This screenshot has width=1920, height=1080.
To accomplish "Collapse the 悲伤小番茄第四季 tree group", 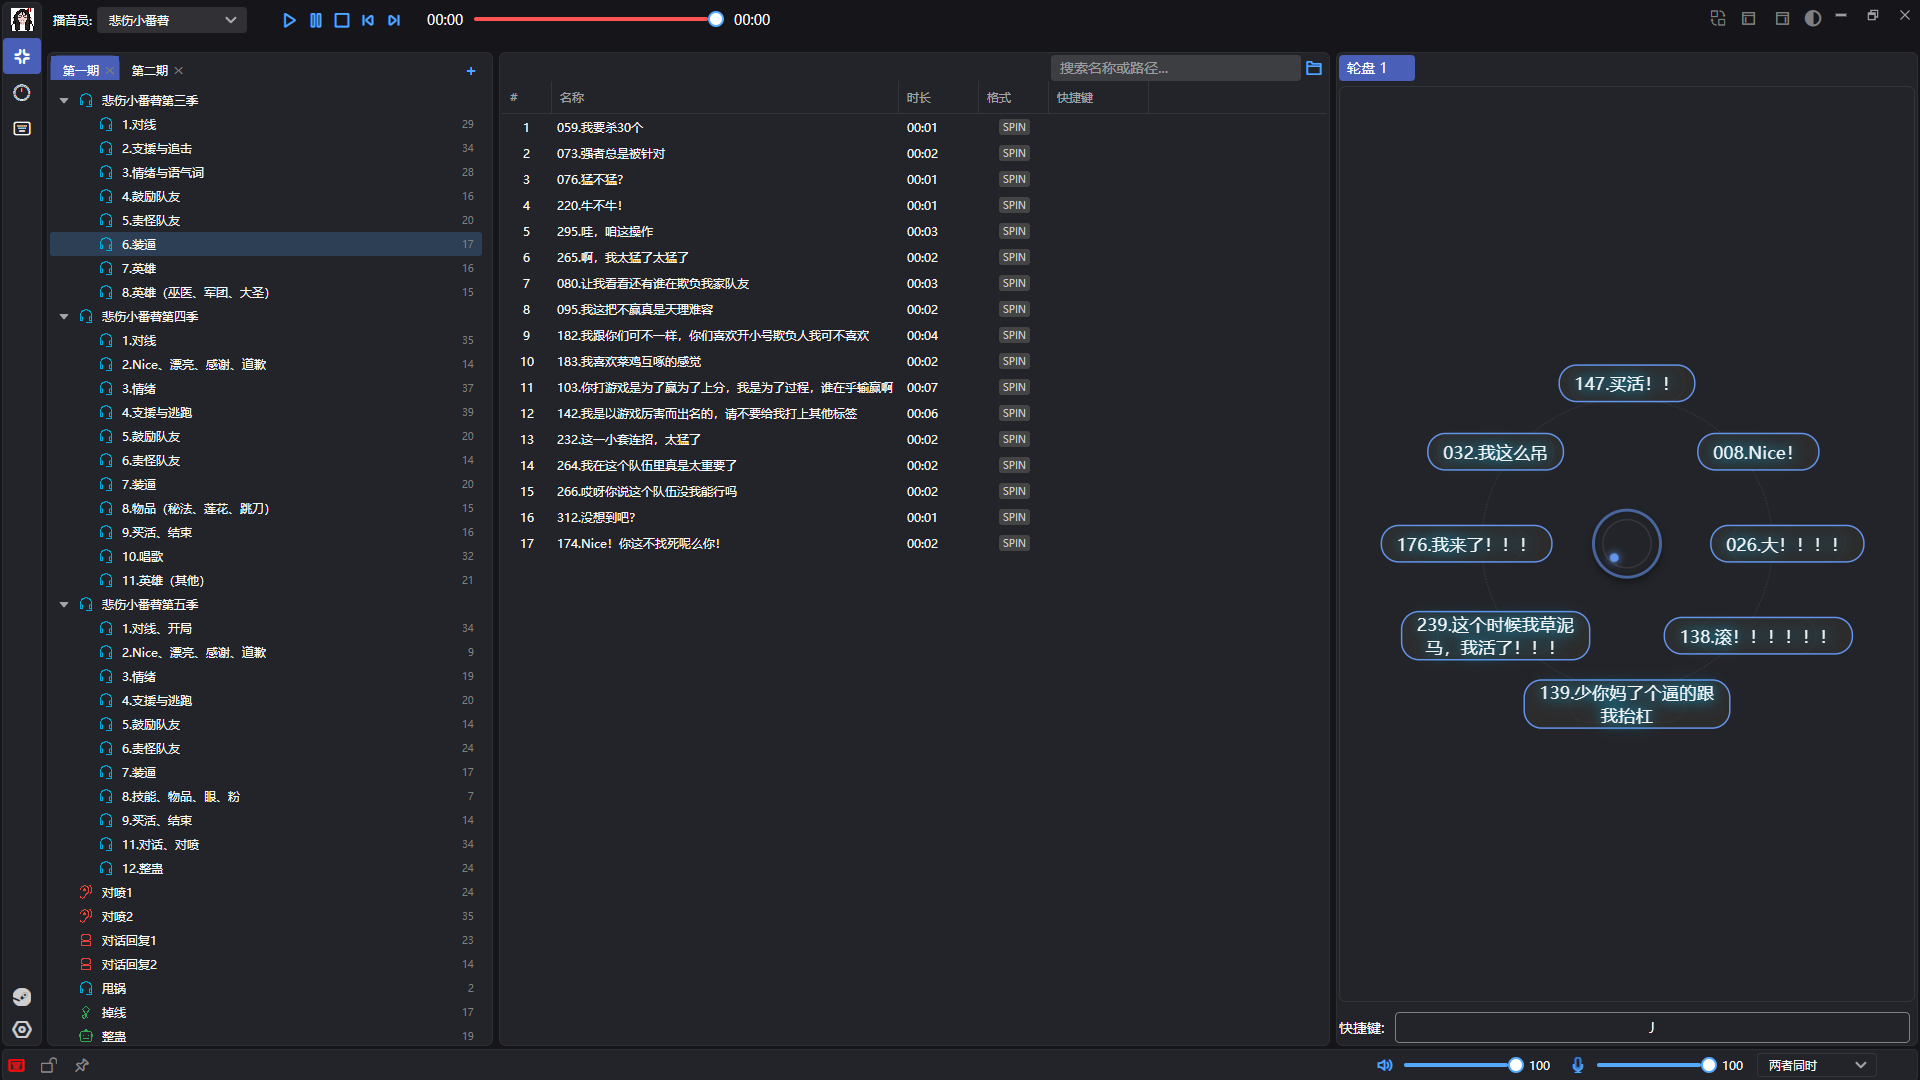I will pos(64,317).
